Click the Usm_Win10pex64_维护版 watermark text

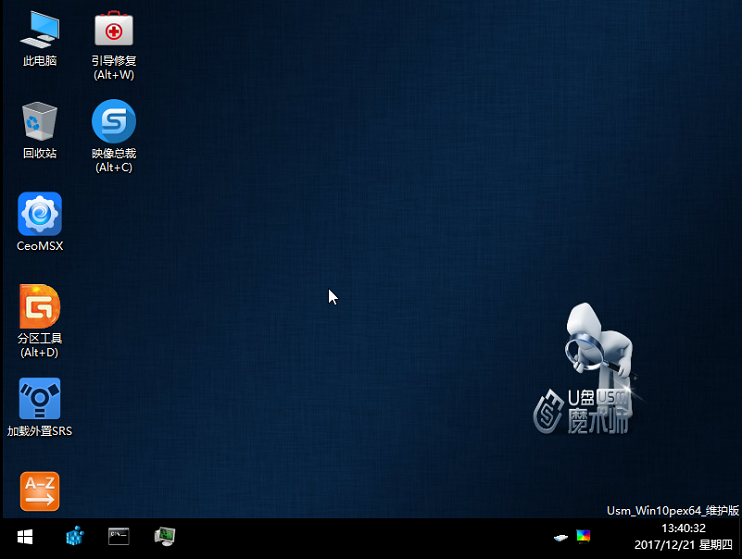pyautogui.click(x=672, y=510)
